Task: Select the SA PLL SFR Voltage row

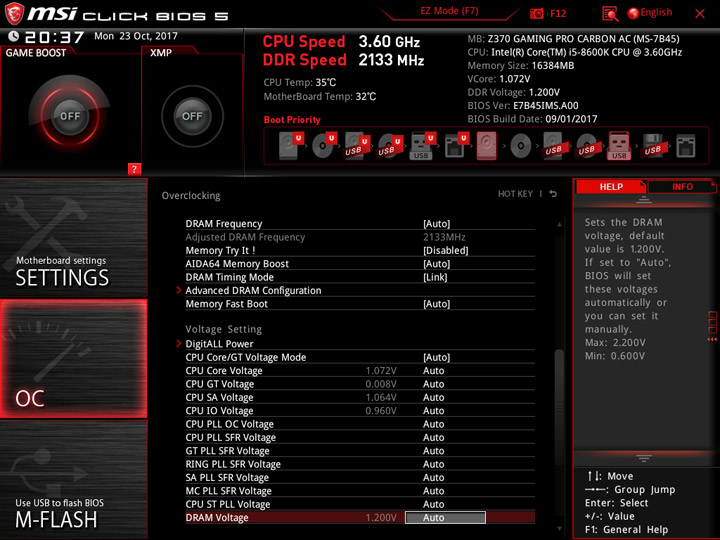Action: (x=360, y=477)
